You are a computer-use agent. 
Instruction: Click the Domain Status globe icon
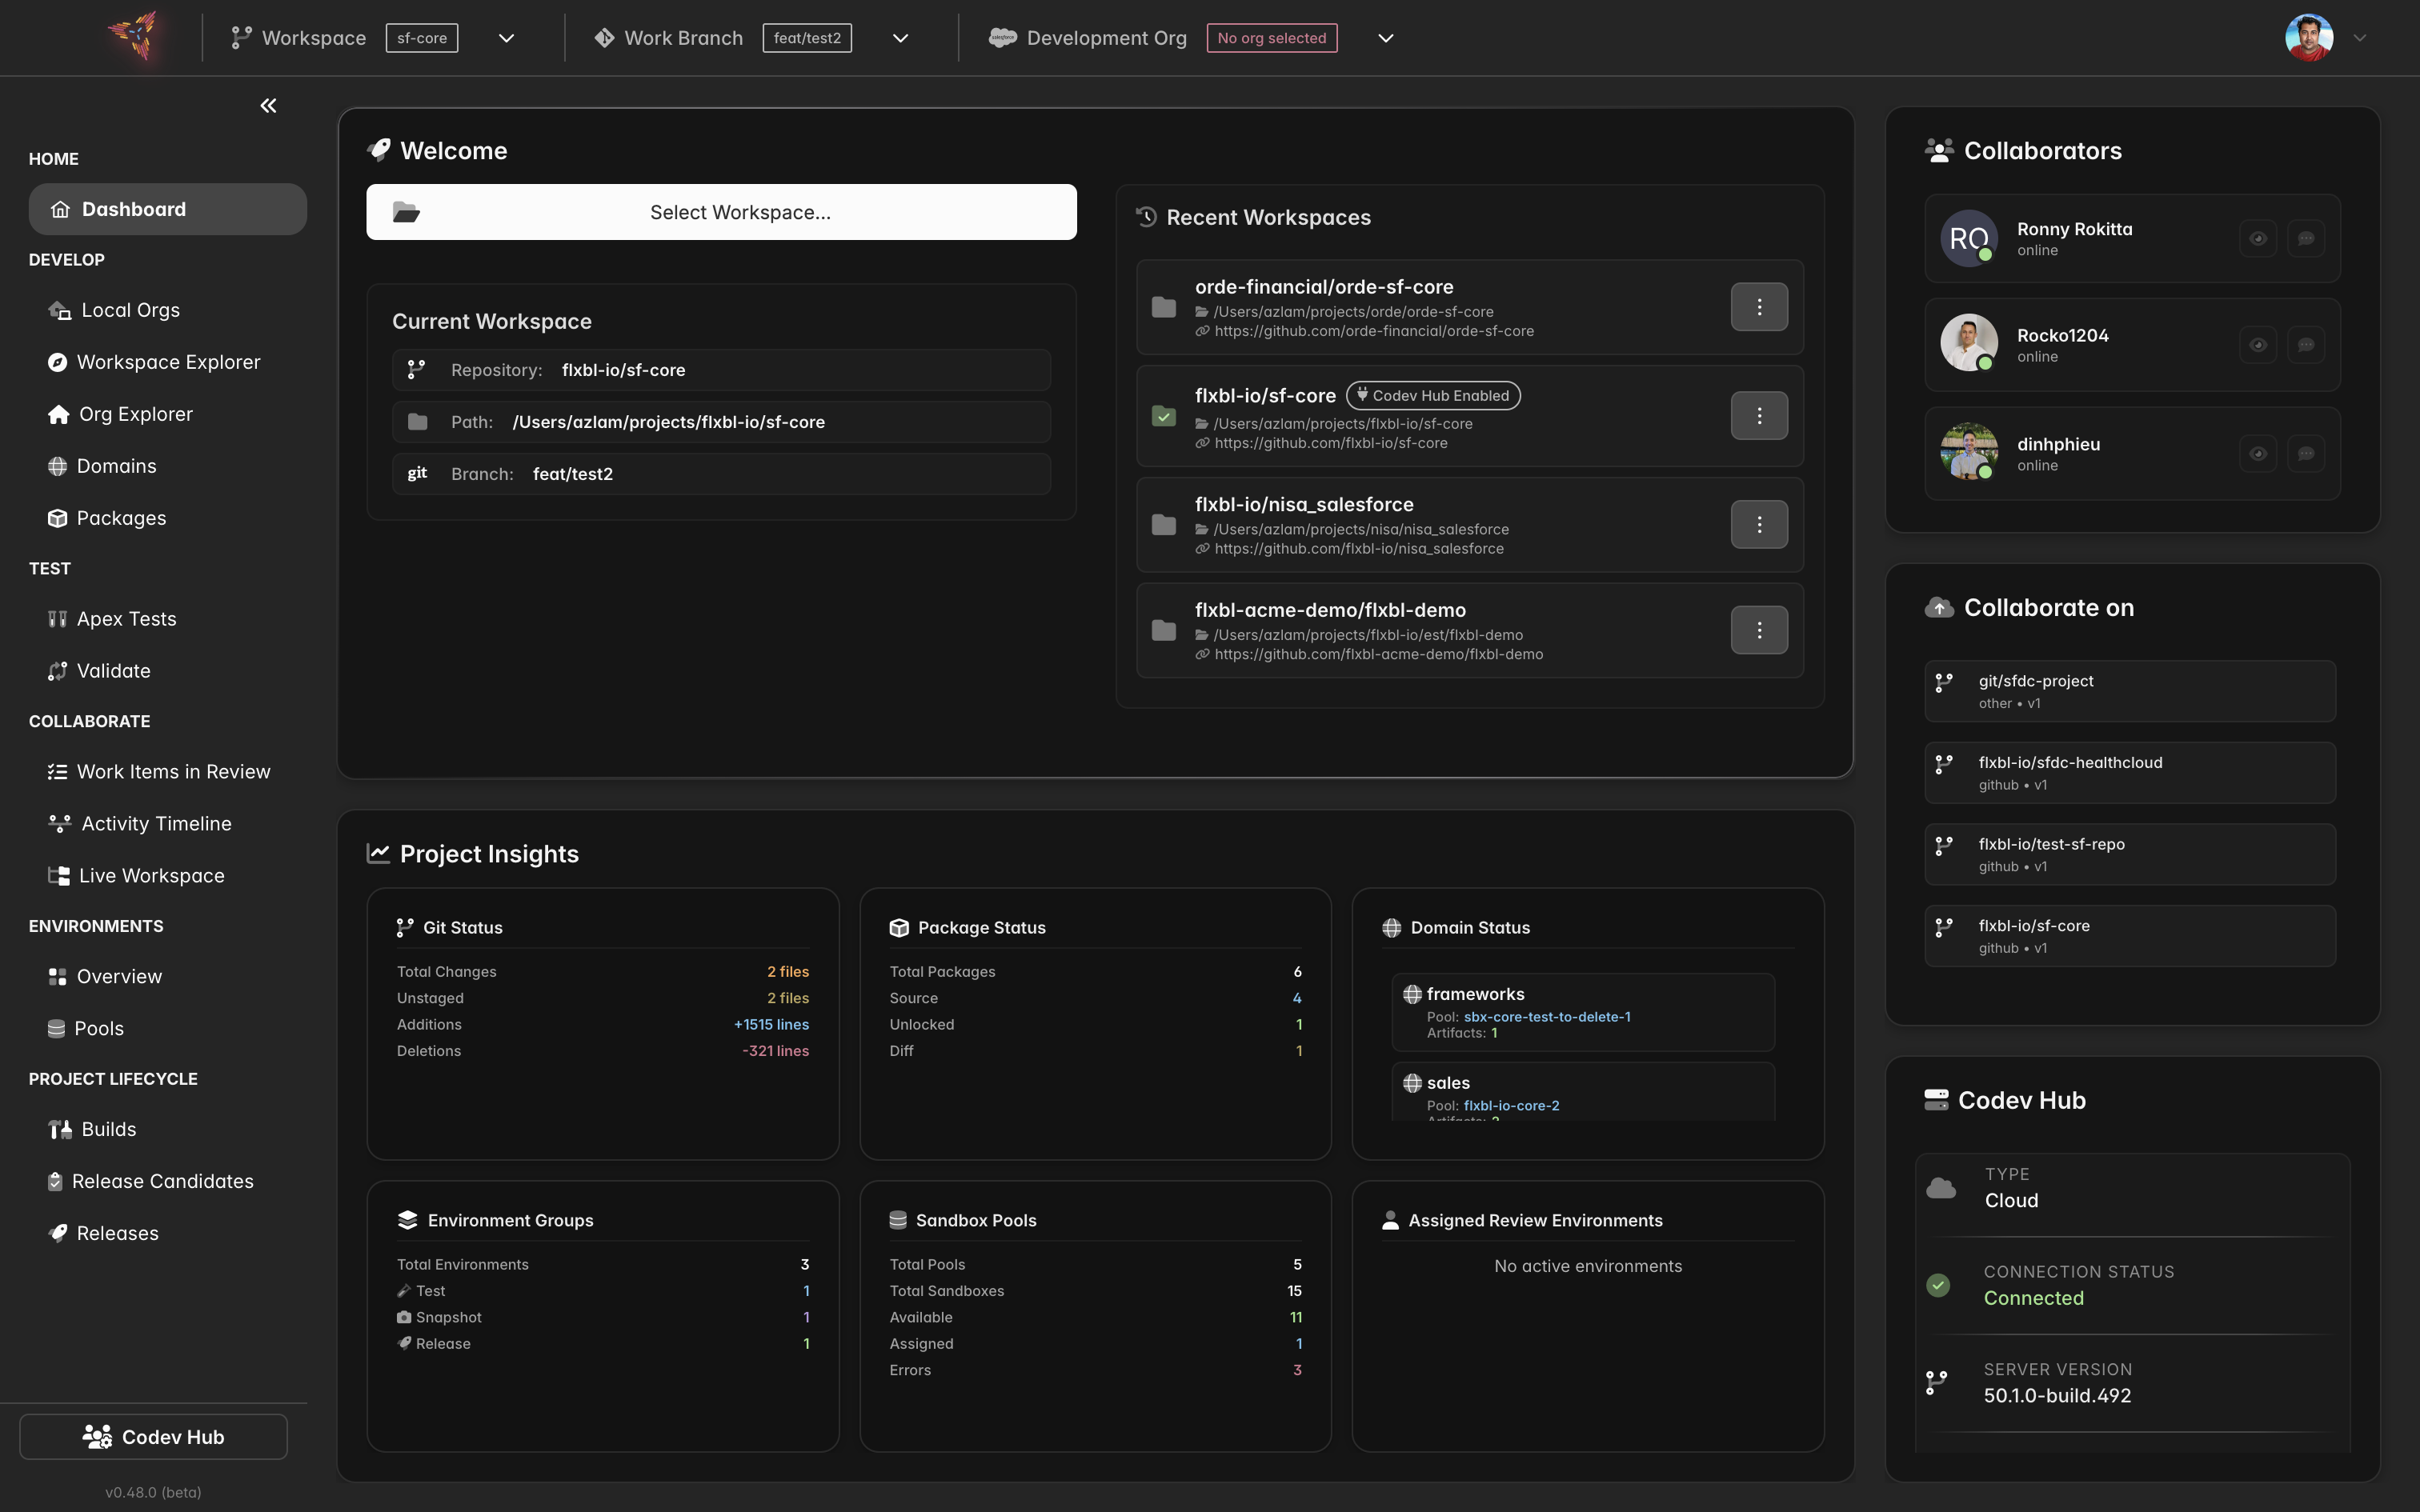click(1391, 928)
